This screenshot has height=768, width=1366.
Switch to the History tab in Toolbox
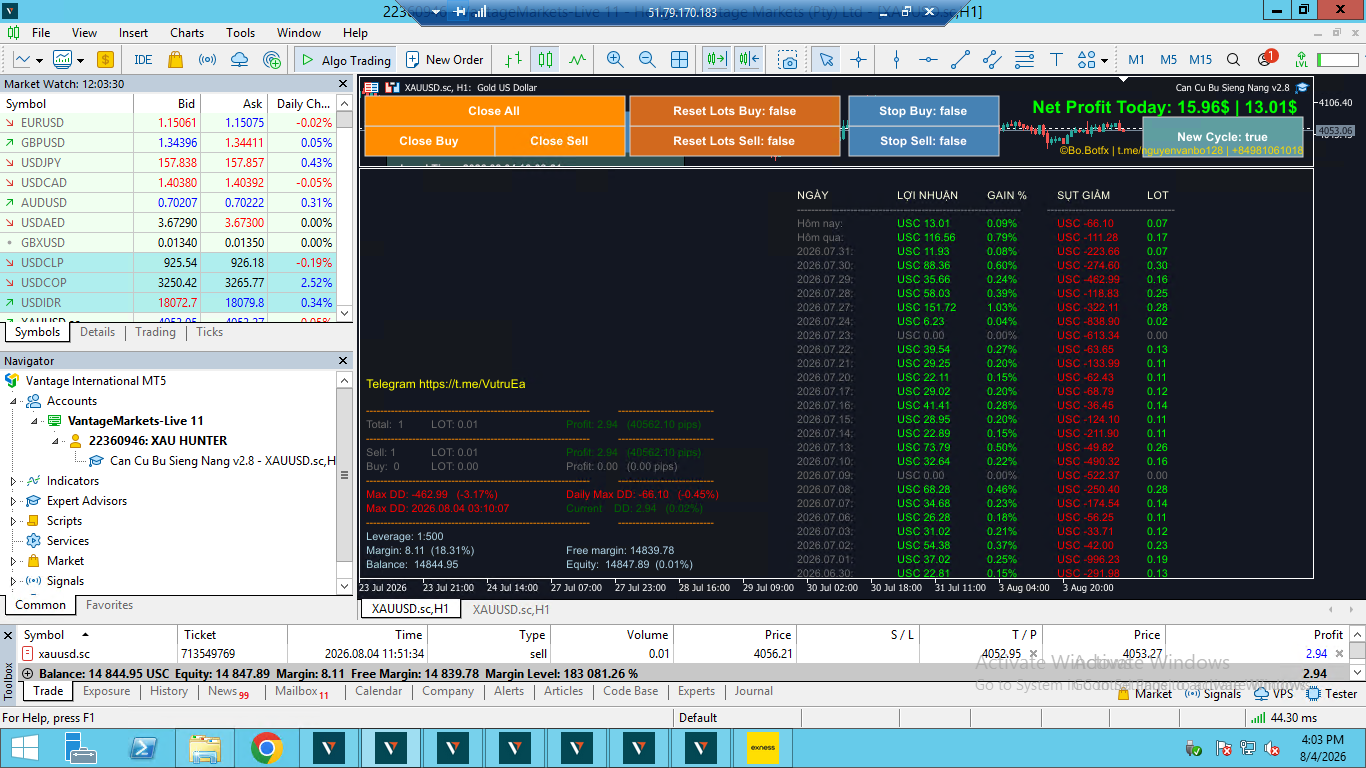(169, 691)
